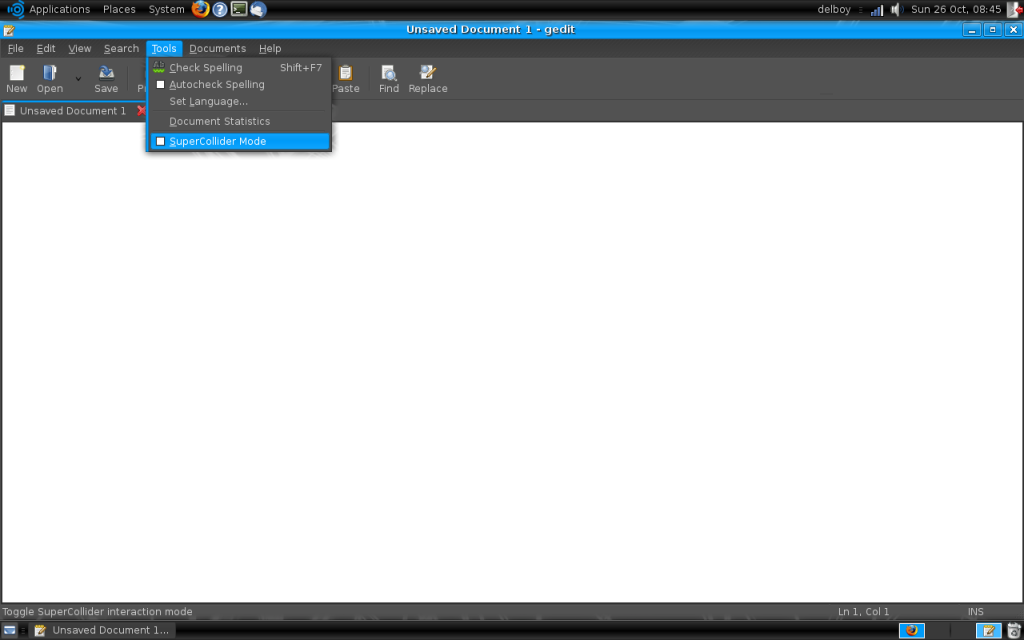The height and width of the screenshot is (640, 1024).
Task: Close the open Tools menu from the menu bar
Action: (164, 48)
